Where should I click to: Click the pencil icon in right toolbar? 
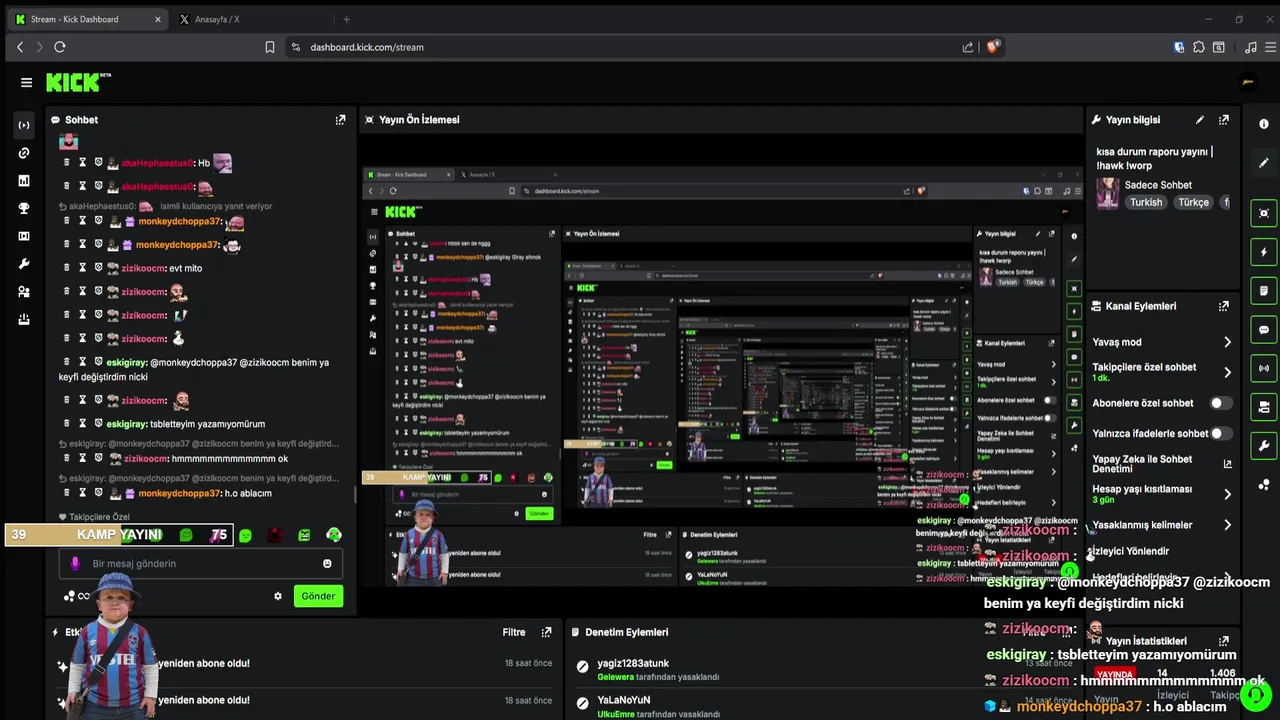[x=1264, y=162]
